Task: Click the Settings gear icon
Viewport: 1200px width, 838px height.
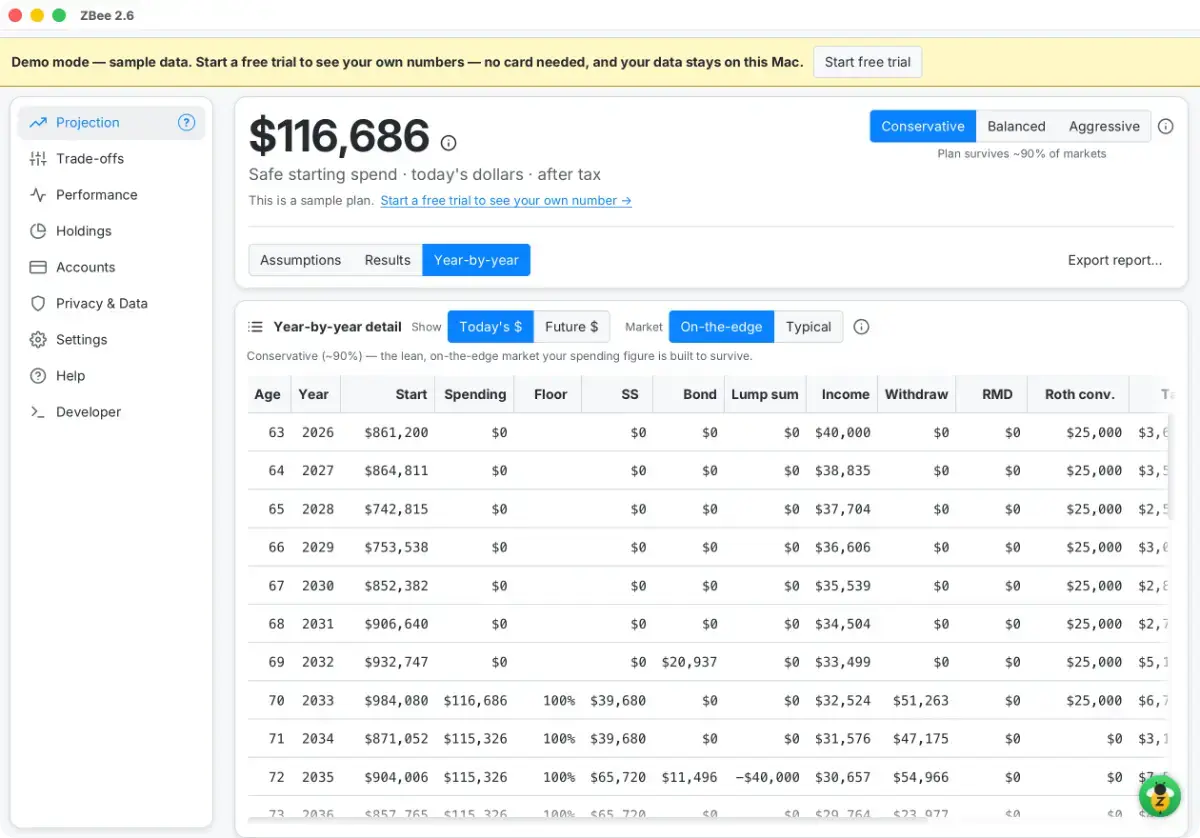Action: (x=38, y=340)
